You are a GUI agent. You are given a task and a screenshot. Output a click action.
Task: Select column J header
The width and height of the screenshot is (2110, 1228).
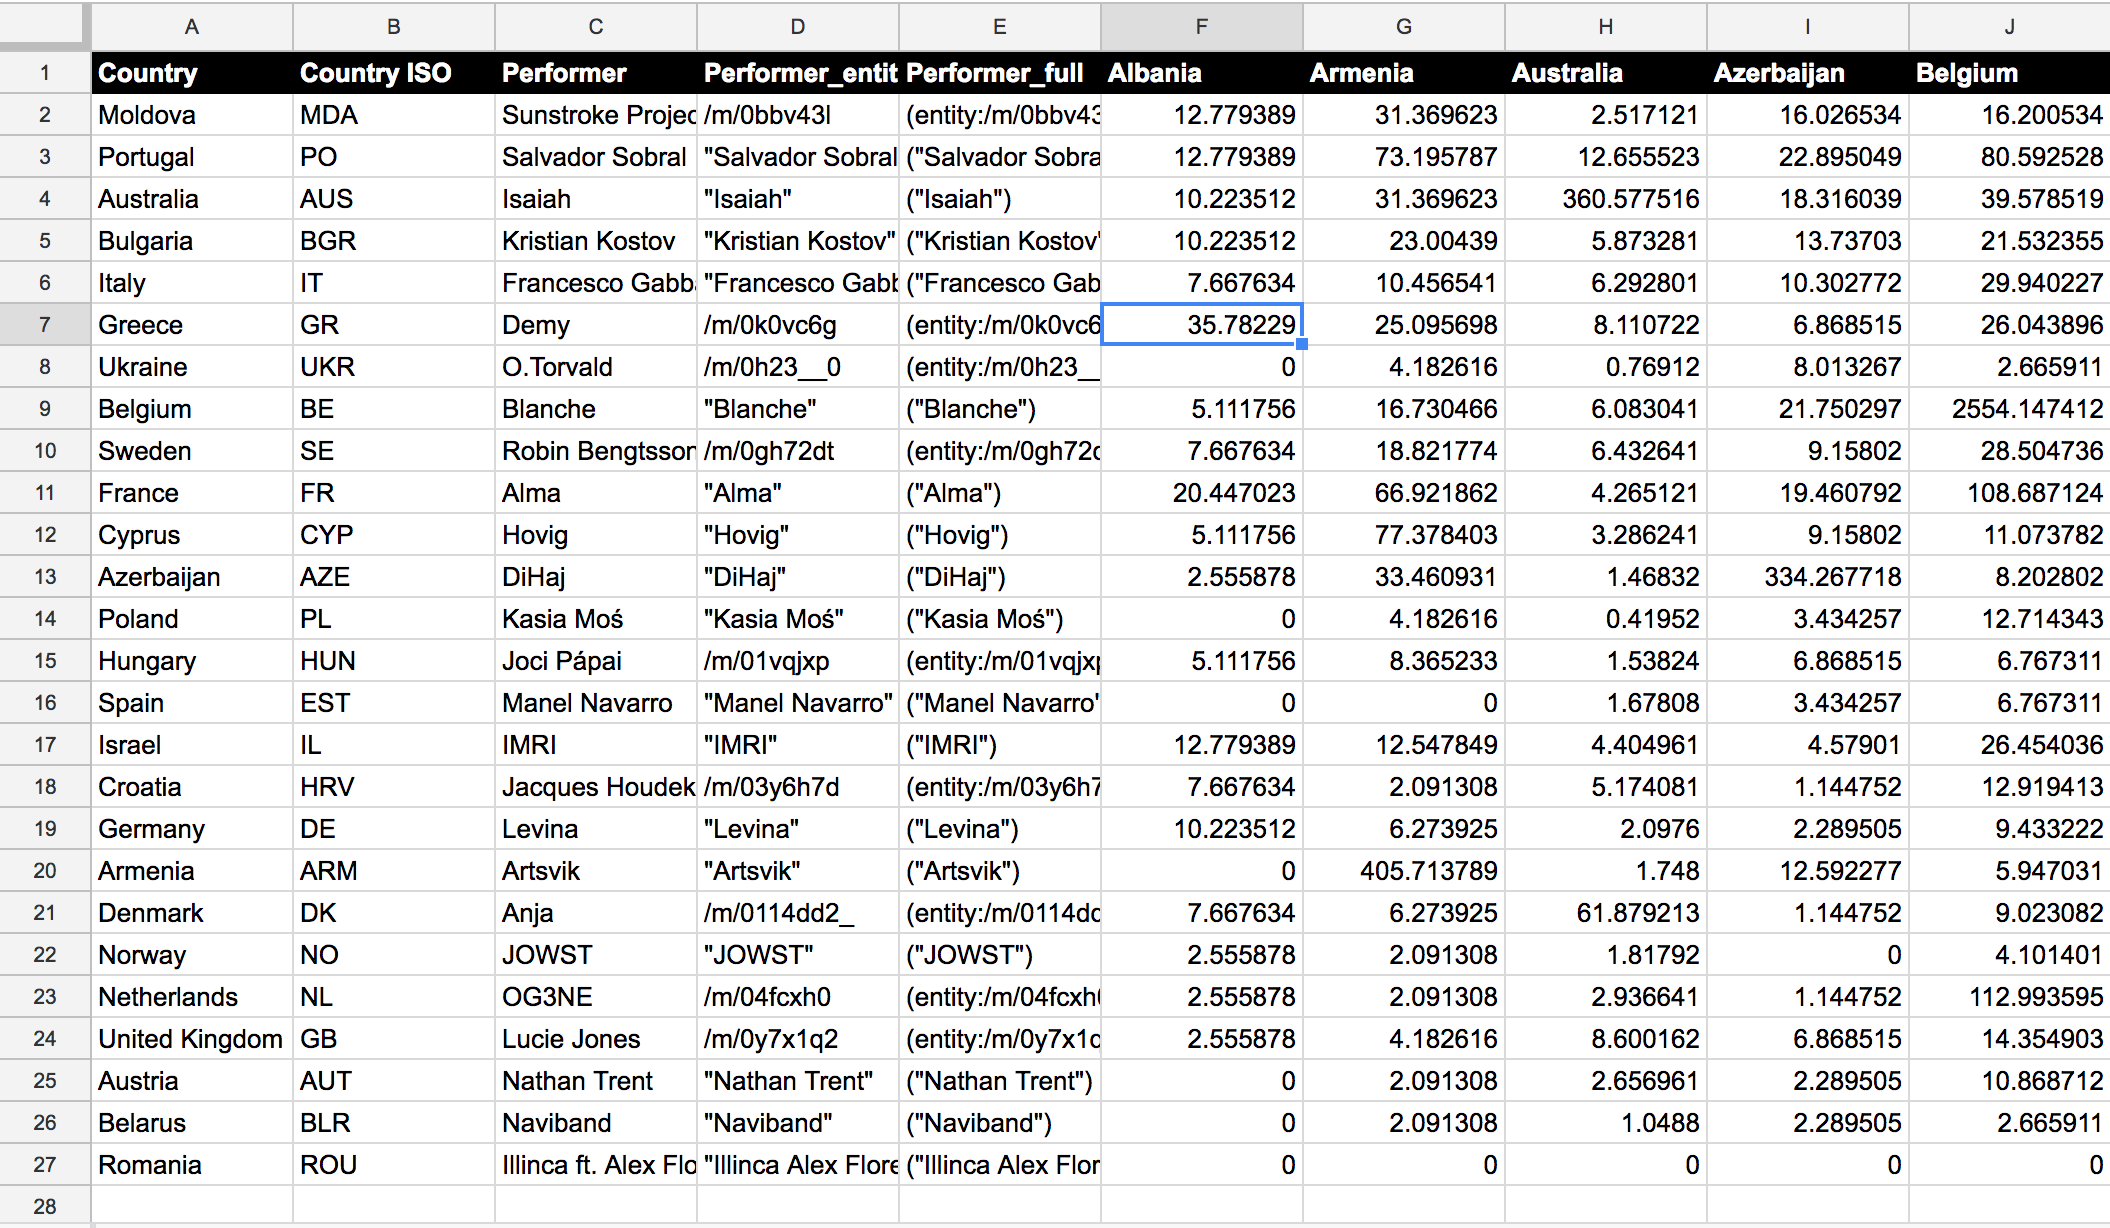click(x=2008, y=27)
